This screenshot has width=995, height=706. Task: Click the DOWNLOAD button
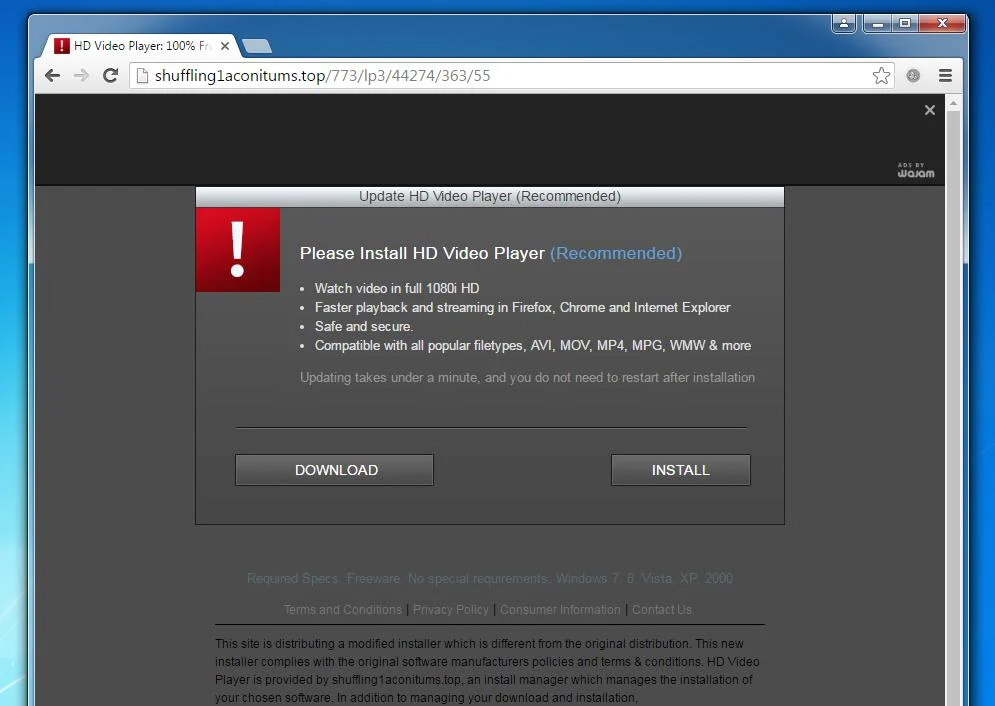coord(334,470)
